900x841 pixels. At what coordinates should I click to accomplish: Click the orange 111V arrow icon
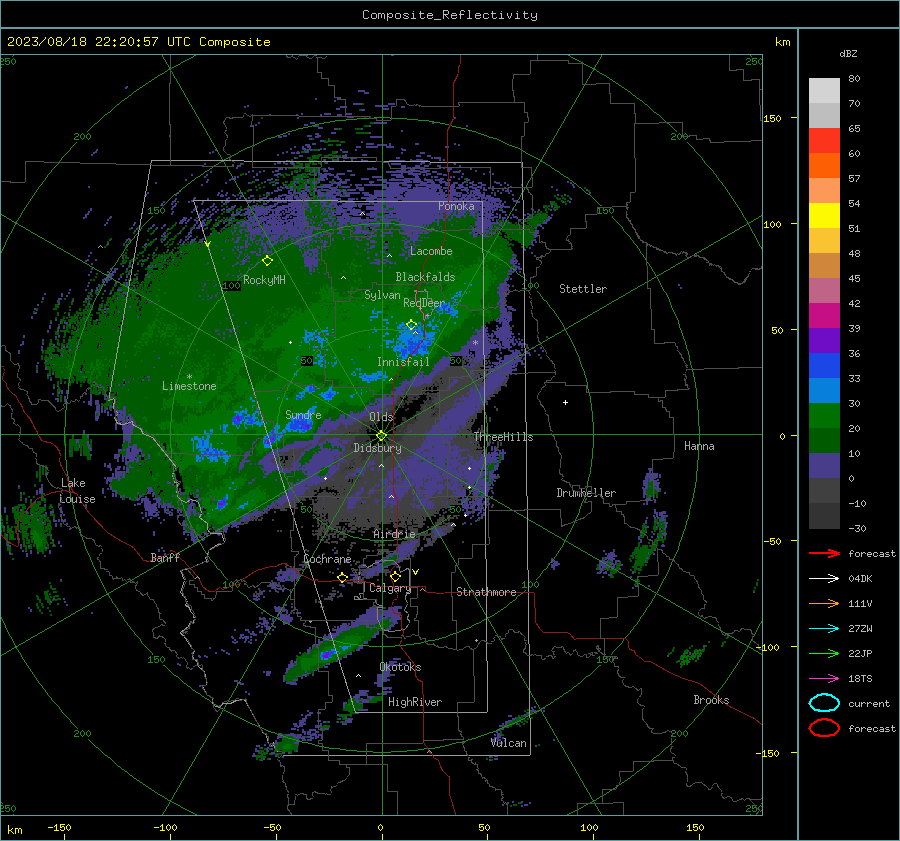coord(824,603)
